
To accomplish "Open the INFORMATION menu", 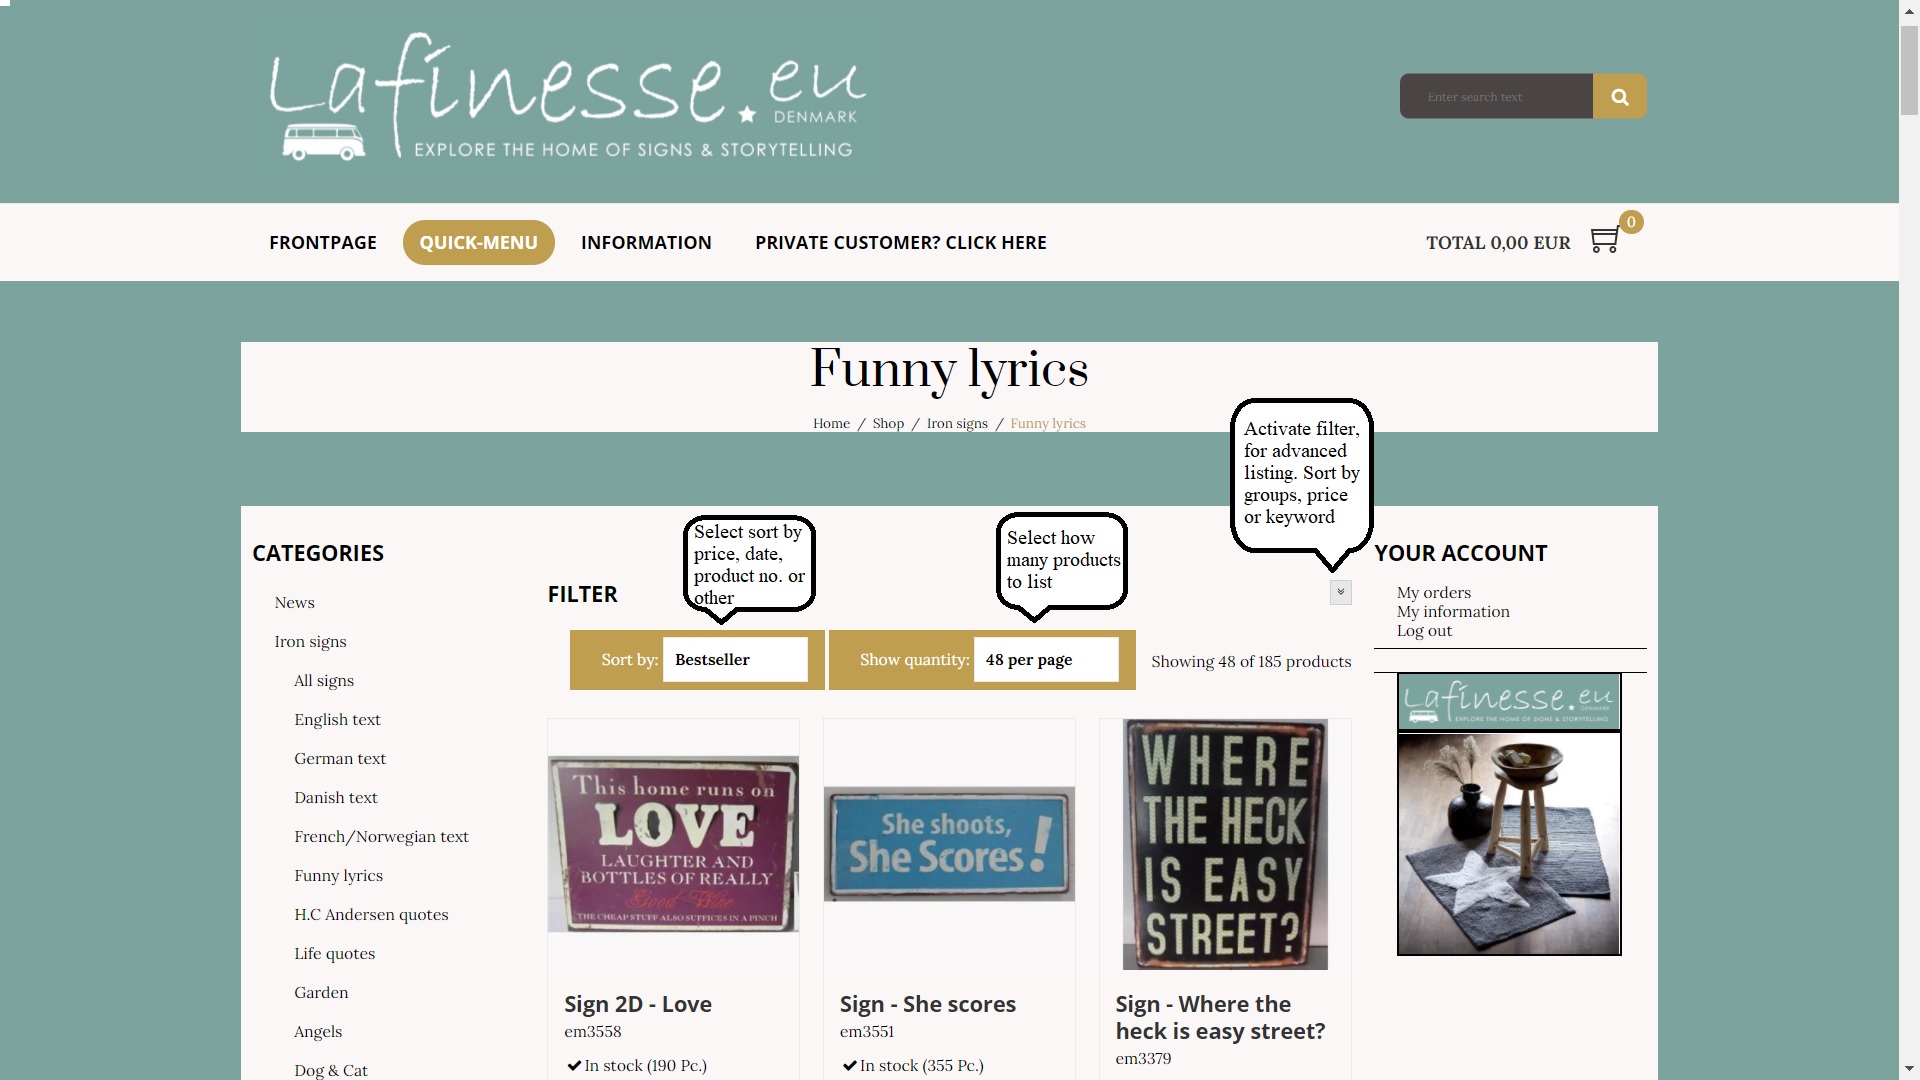I will (x=646, y=242).
